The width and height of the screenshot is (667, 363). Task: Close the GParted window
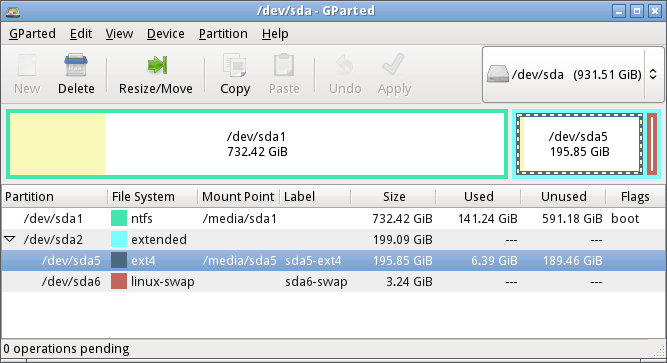[x=655, y=11]
